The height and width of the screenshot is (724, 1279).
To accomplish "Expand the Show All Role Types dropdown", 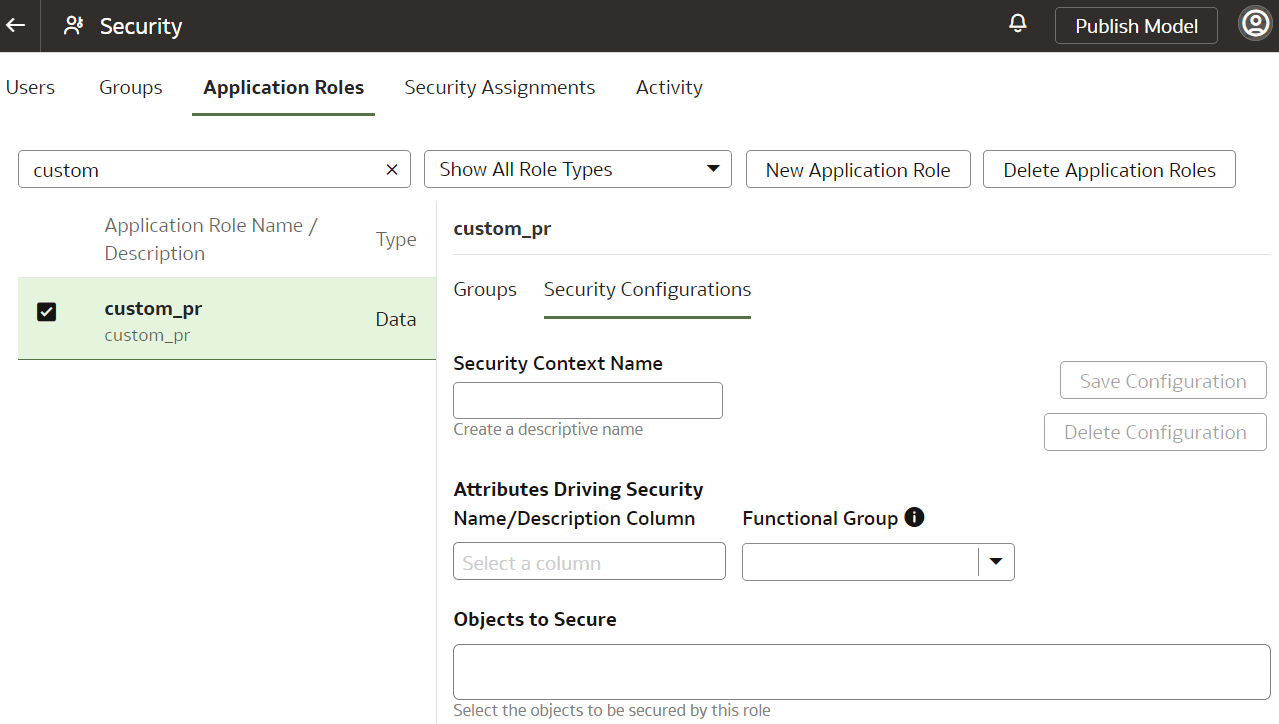I will pyautogui.click(x=578, y=170).
